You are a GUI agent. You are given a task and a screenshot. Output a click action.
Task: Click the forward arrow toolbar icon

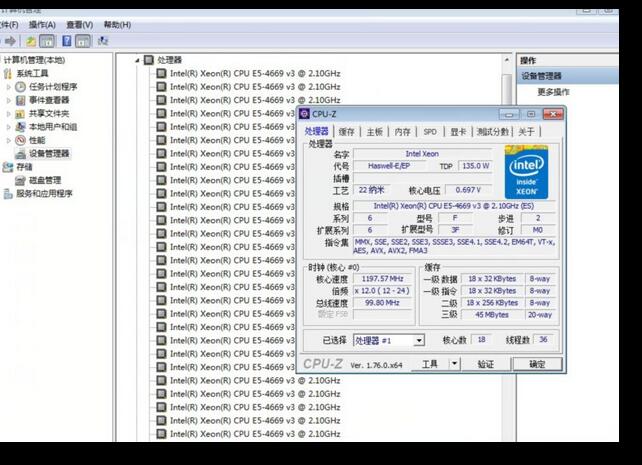tap(11, 41)
